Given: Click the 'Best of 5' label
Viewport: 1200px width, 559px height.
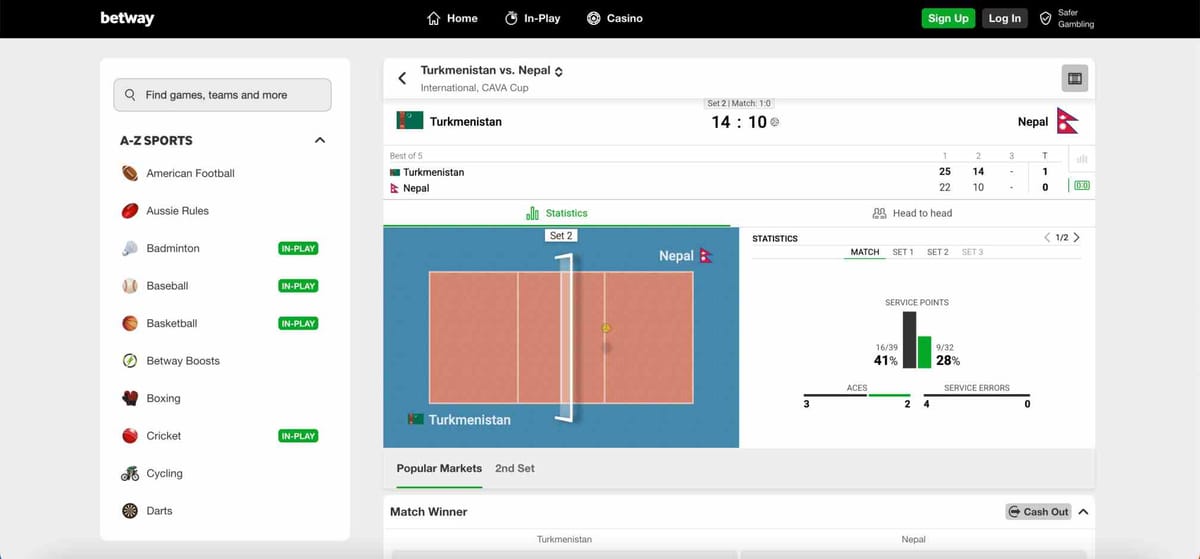Looking at the screenshot, I should [406, 156].
